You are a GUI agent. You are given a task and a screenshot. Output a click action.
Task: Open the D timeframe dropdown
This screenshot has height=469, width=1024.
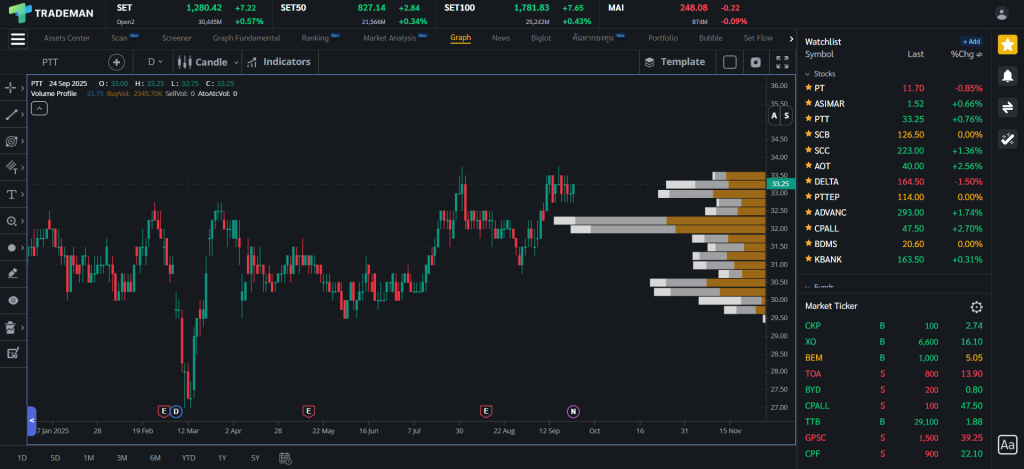[x=155, y=62]
